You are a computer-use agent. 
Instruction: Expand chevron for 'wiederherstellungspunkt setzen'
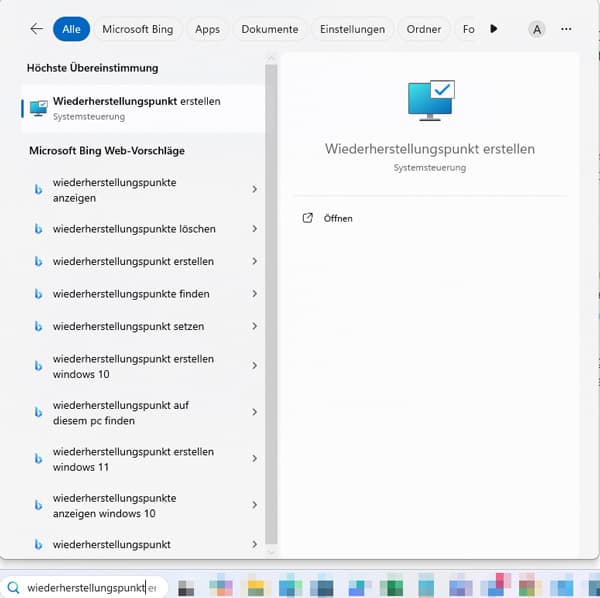click(255, 326)
